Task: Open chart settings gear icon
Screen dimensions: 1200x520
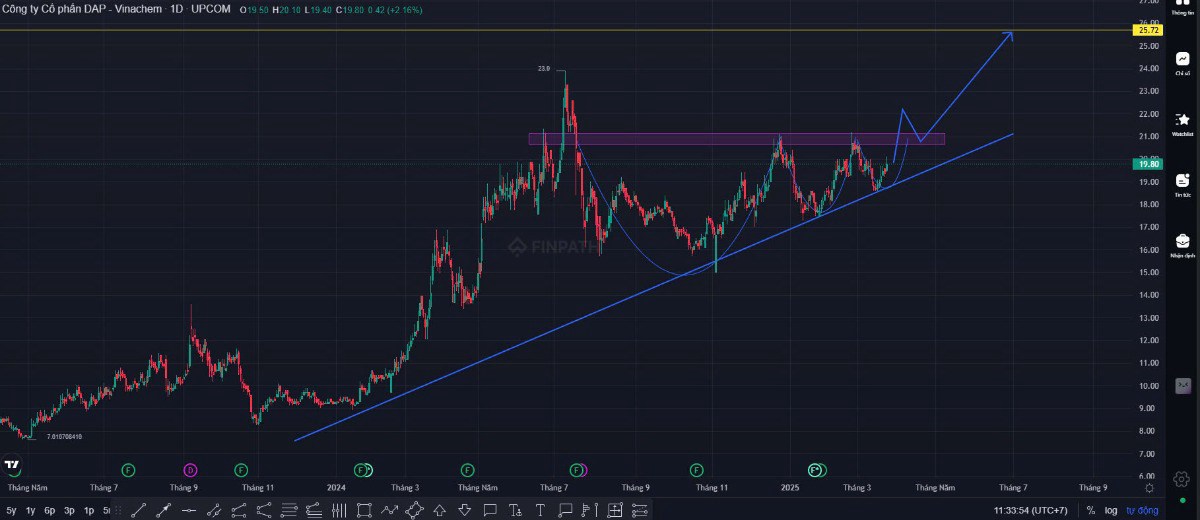Action: [1150, 488]
